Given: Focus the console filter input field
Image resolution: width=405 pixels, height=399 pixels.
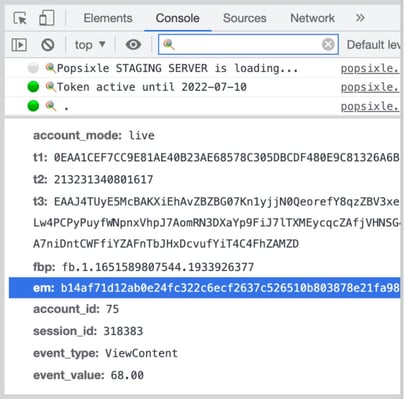Looking at the screenshot, I should 248,44.
